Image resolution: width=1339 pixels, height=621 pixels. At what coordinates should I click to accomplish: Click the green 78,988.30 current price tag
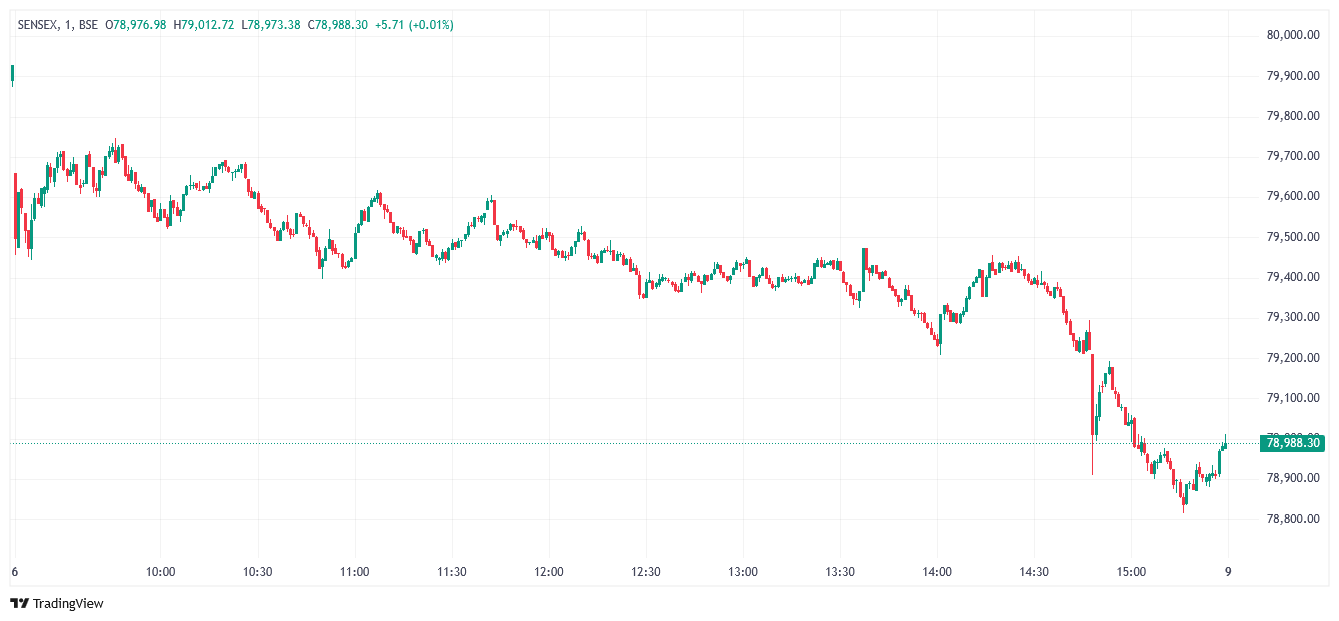(x=1293, y=443)
